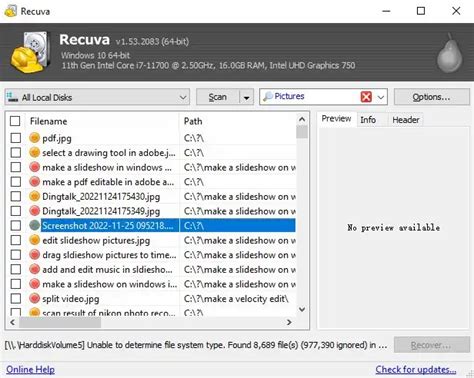Screen dimensions: 474x378
Task: Check the split video.jpg checkbox
Action: pos(16,298)
